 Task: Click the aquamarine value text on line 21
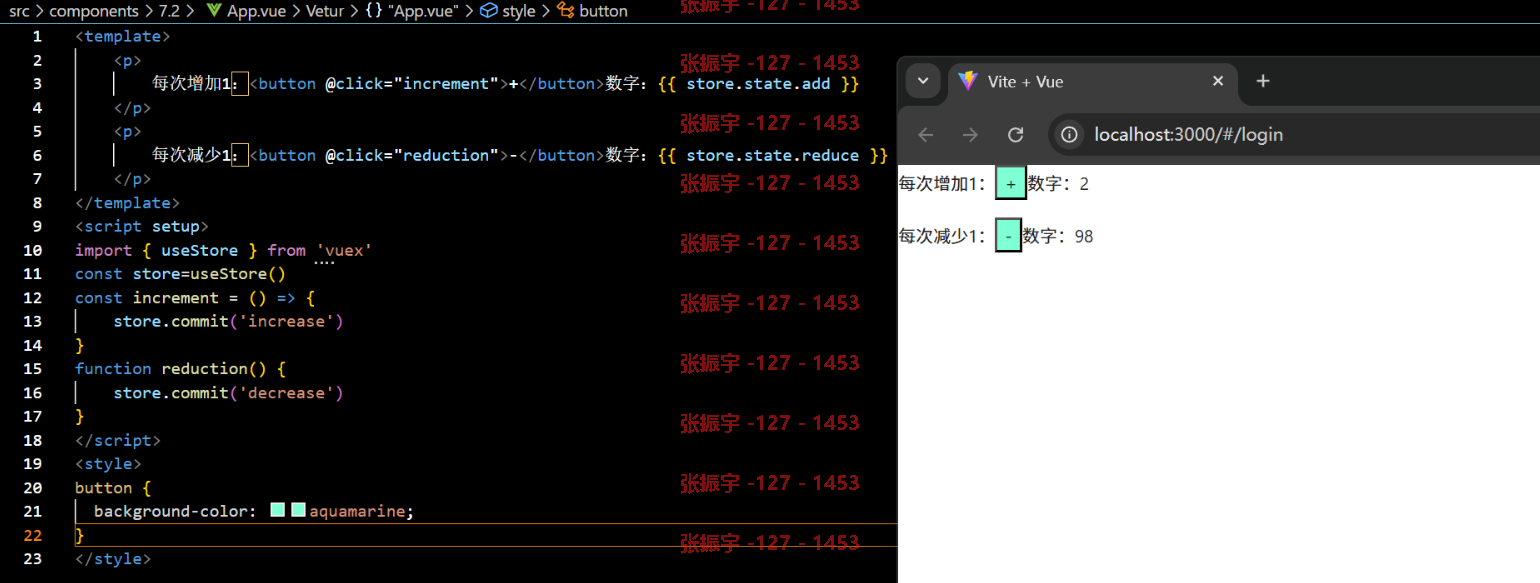(x=357, y=511)
